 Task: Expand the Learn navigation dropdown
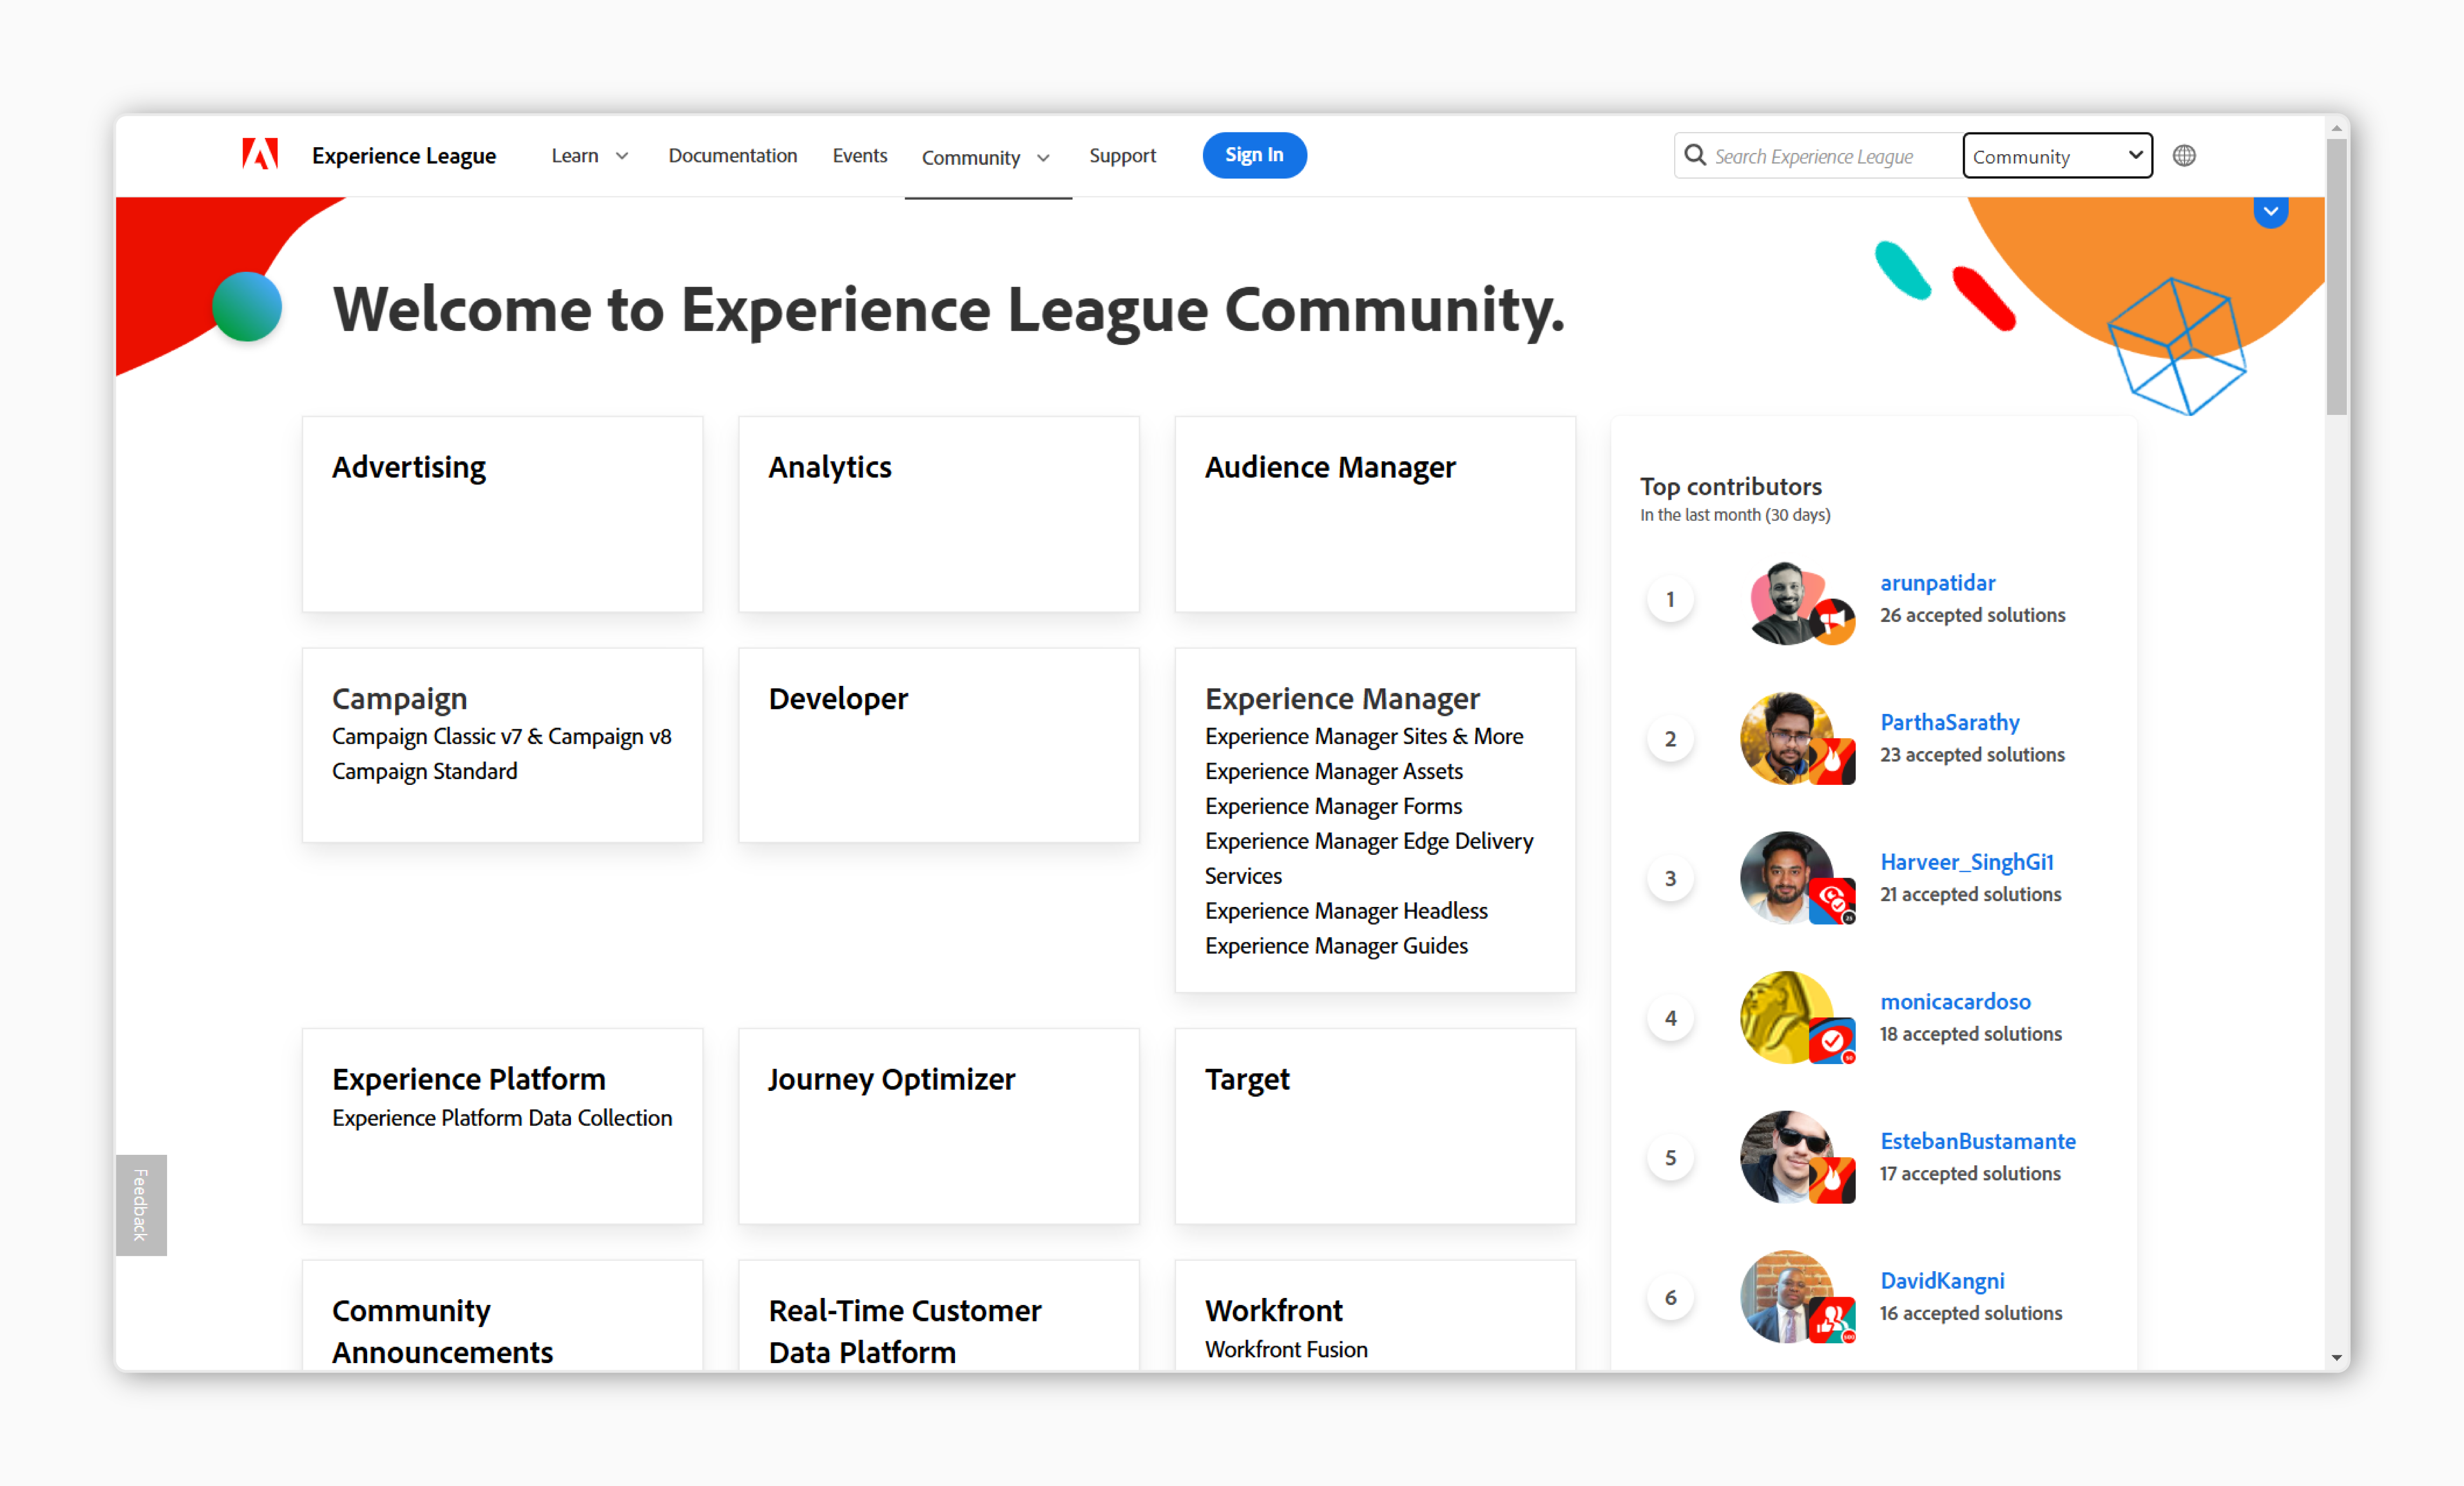coord(589,155)
